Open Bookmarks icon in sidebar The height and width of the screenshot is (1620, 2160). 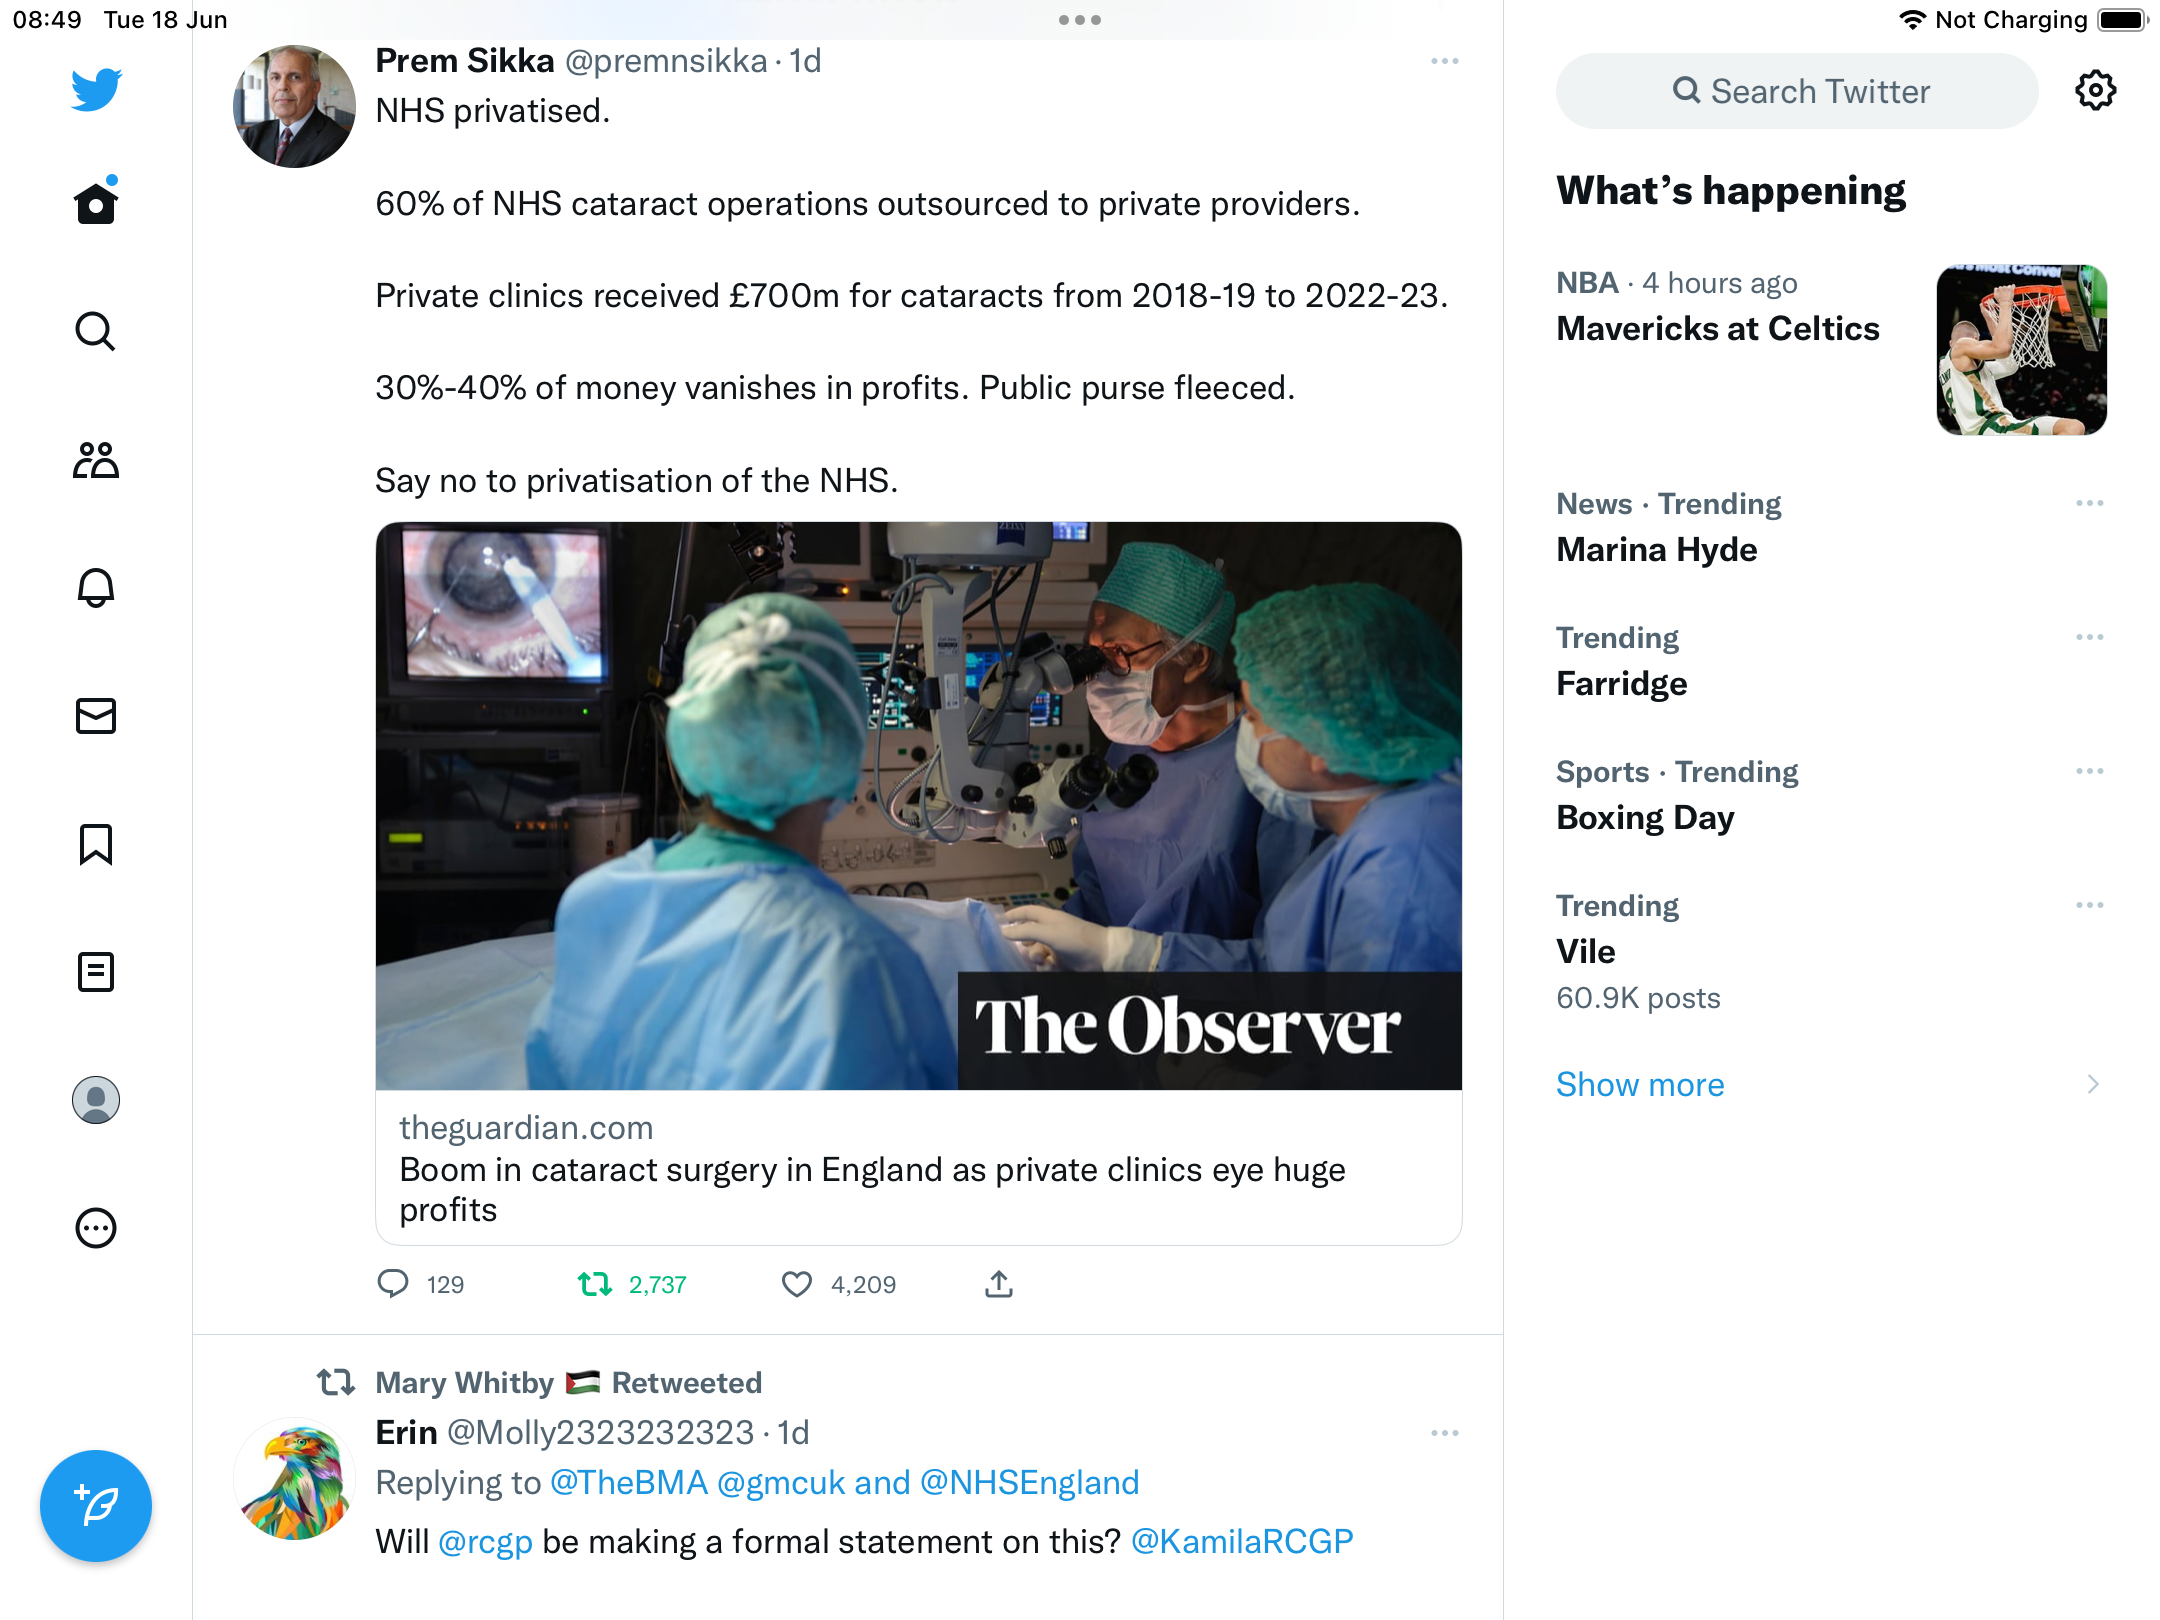(96, 844)
